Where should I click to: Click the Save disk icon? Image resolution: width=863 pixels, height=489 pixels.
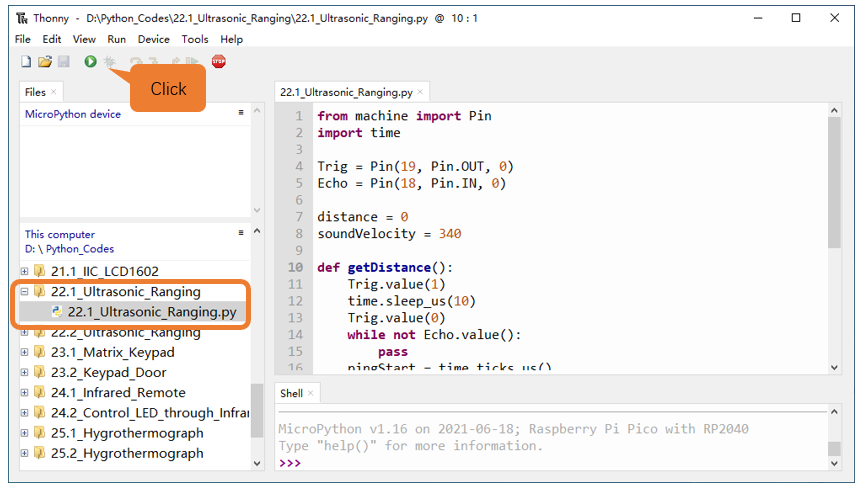pos(64,62)
